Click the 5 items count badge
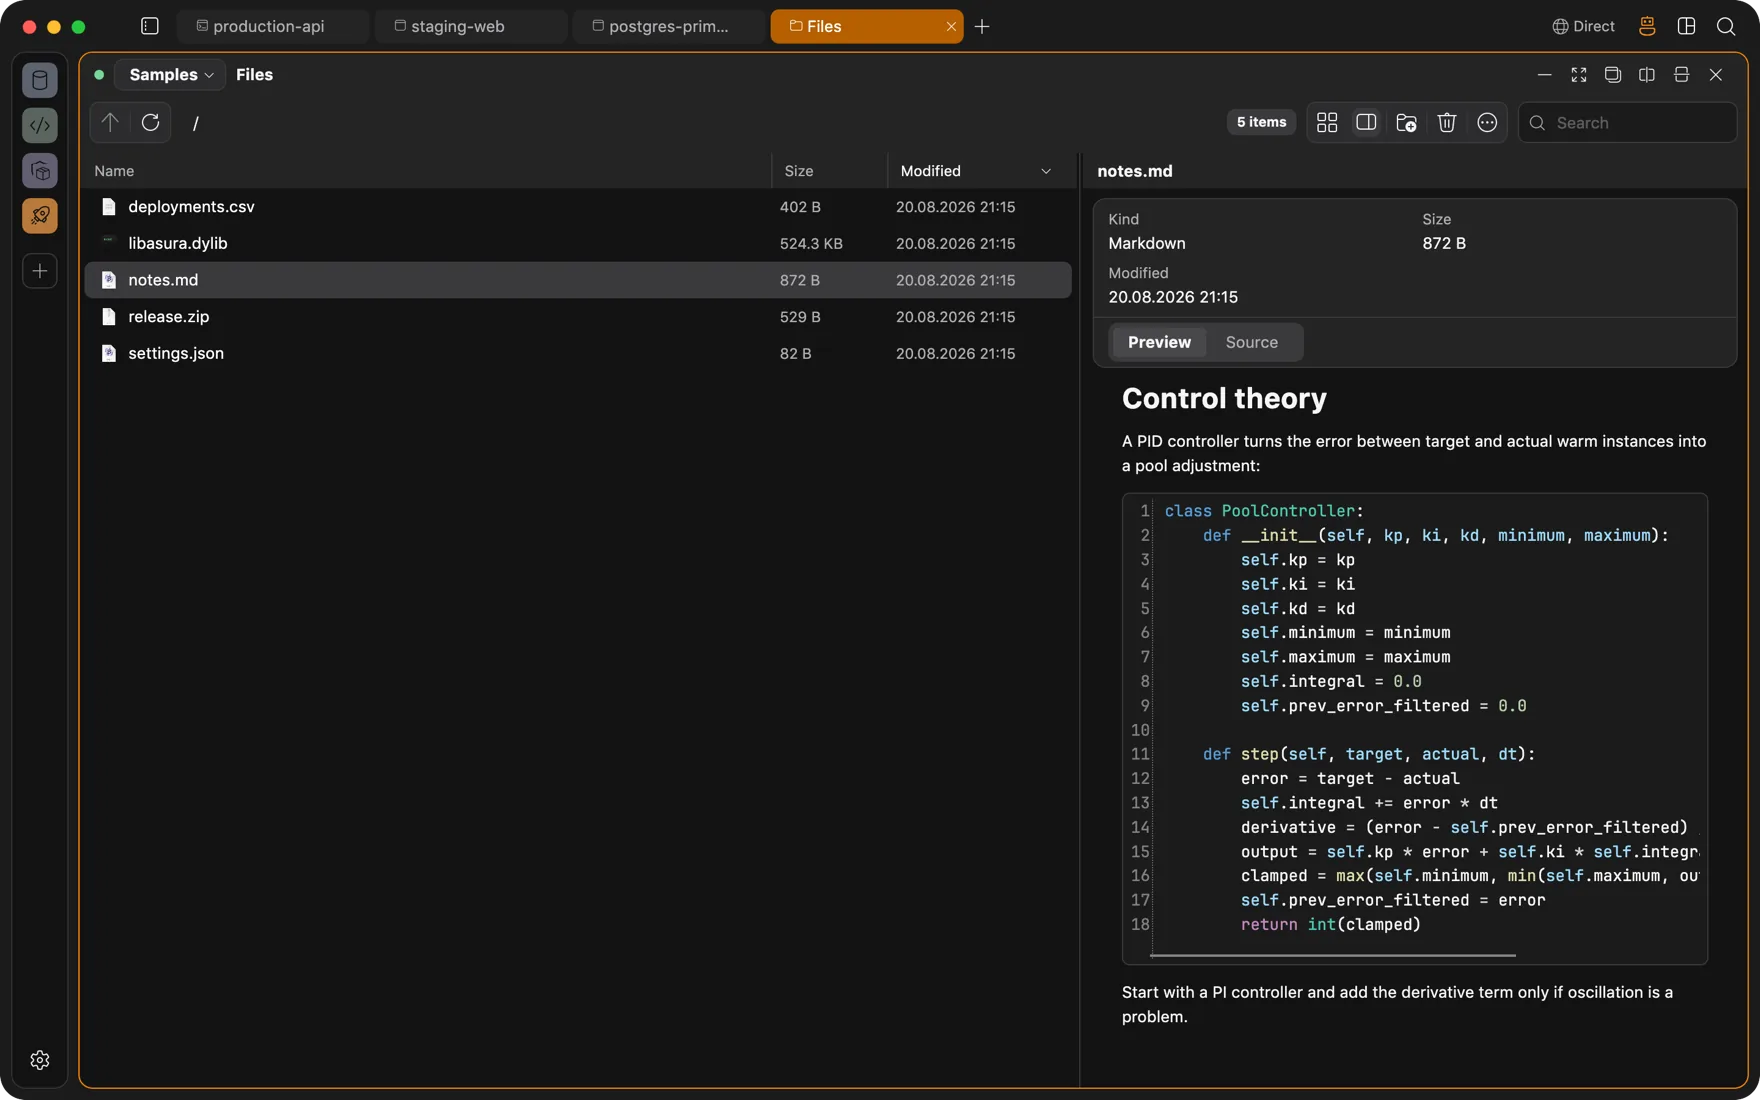The width and height of the screenshot is (1760, 1100). [x=1261, y=122]
